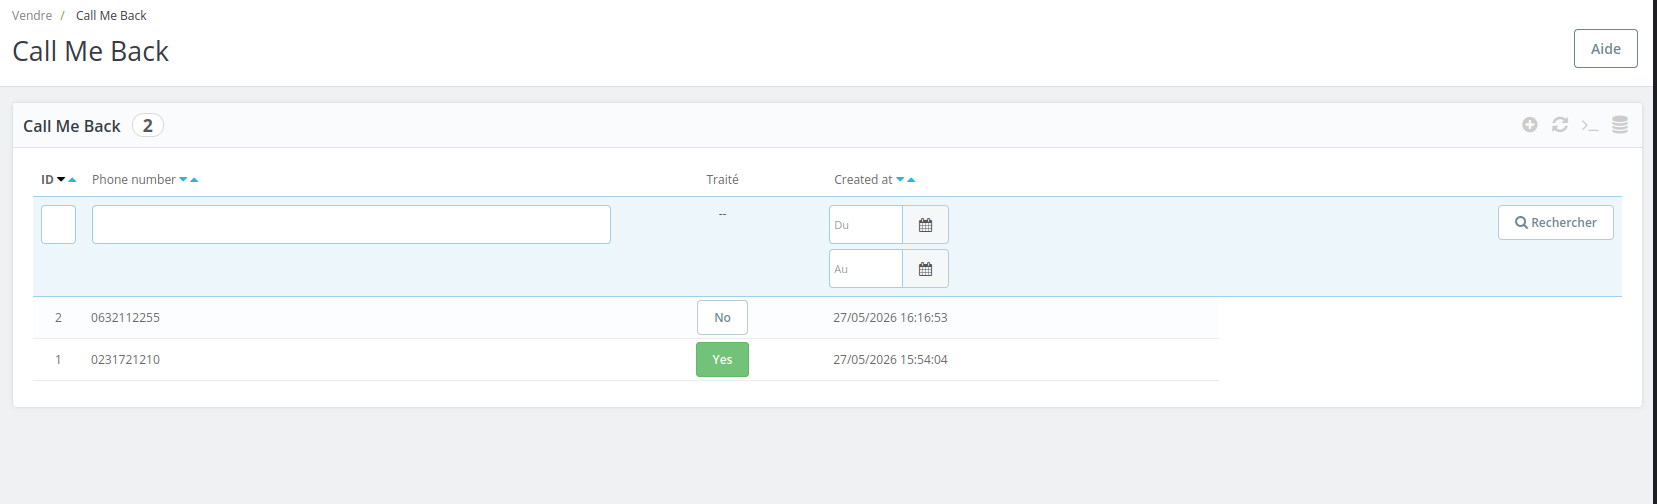The image size is (1657, 504).
Task: Open the Au date calendar picker
Action: tap(925, 269)
